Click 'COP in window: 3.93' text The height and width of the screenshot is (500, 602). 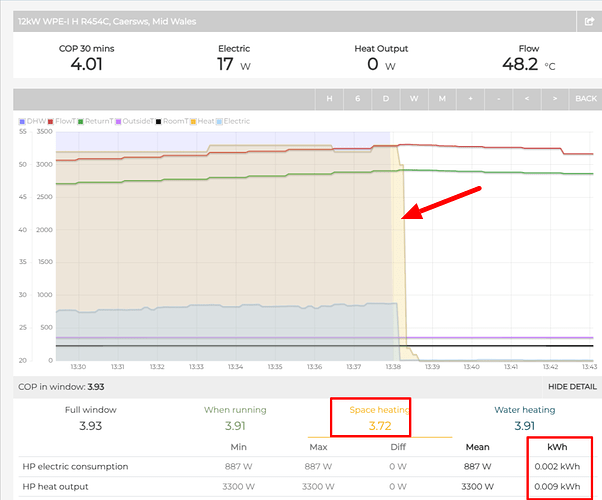(61, 387)
